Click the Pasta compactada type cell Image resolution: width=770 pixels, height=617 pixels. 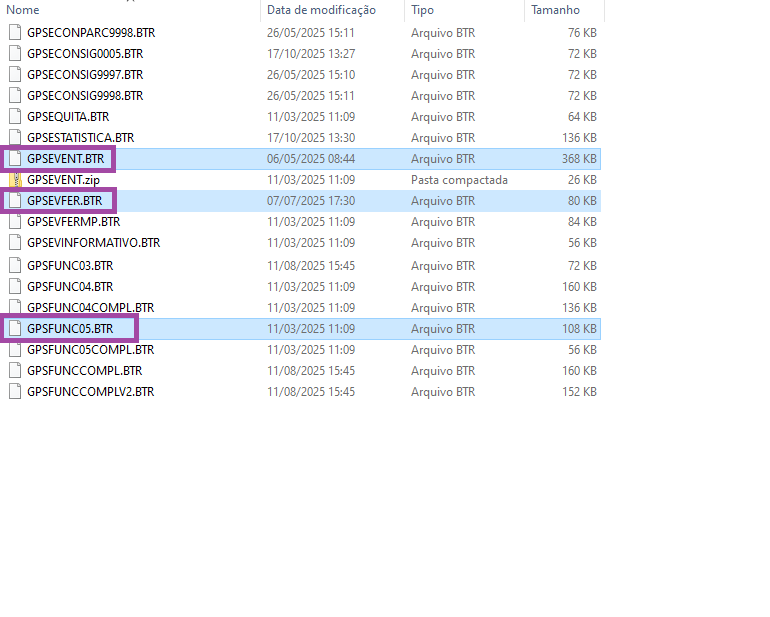[x=459, y=180]
